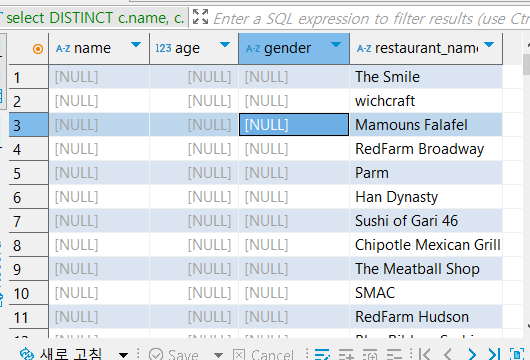Click the orange record-mode icon in the grid corner
Viewport: 530px width, 360px height.
38,49
